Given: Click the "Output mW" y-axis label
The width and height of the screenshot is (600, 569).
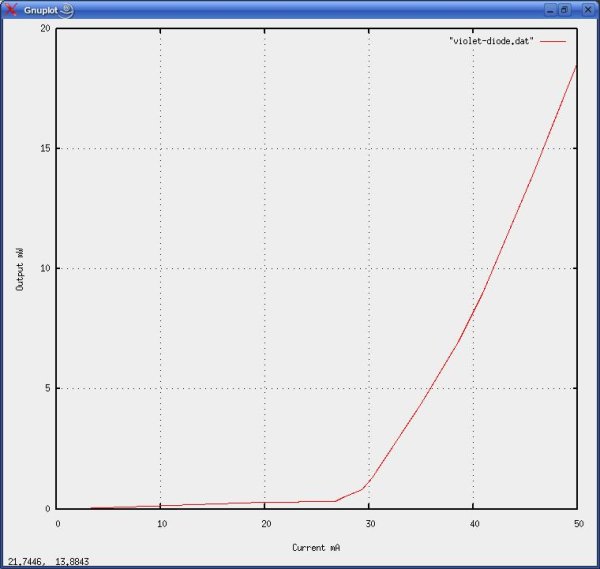Looking at the screenshot, I should (20, 267).
